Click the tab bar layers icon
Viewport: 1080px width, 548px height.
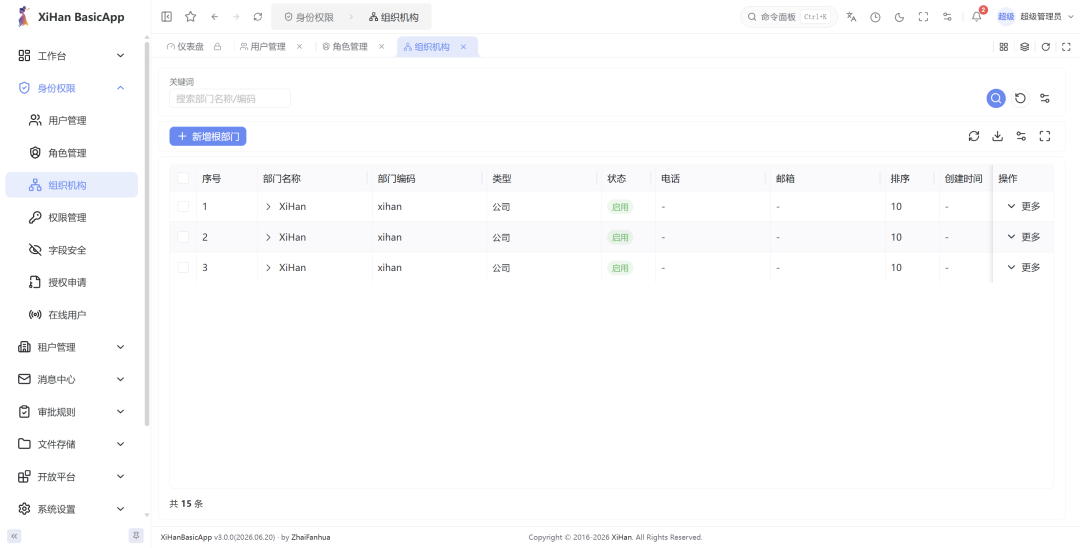click(x=1024, y=47)
